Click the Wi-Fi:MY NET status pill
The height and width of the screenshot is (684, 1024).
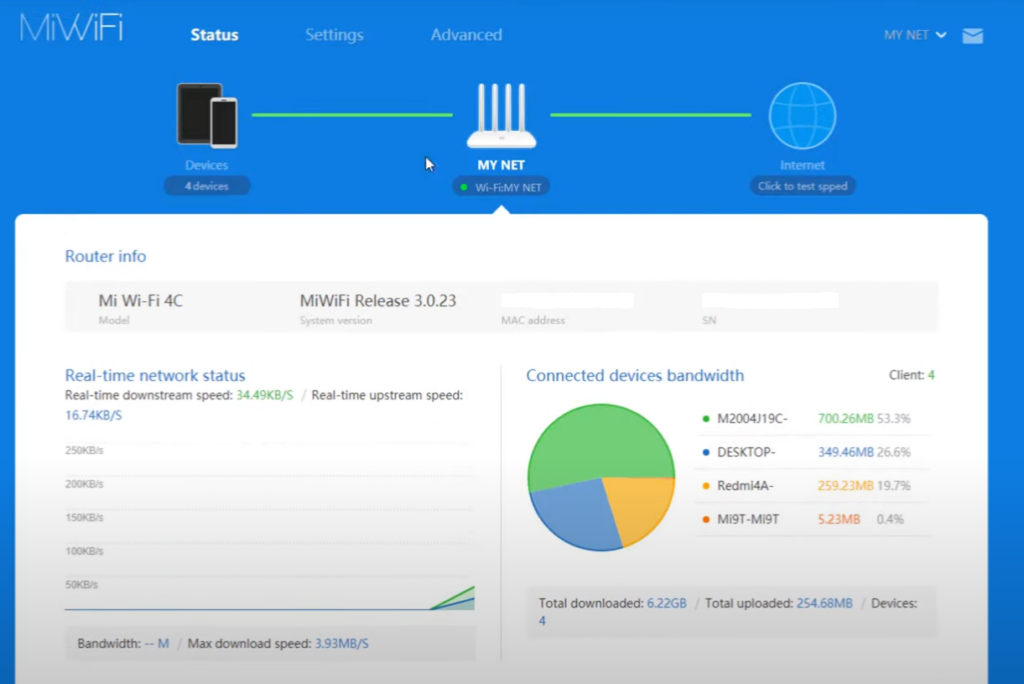501,187
